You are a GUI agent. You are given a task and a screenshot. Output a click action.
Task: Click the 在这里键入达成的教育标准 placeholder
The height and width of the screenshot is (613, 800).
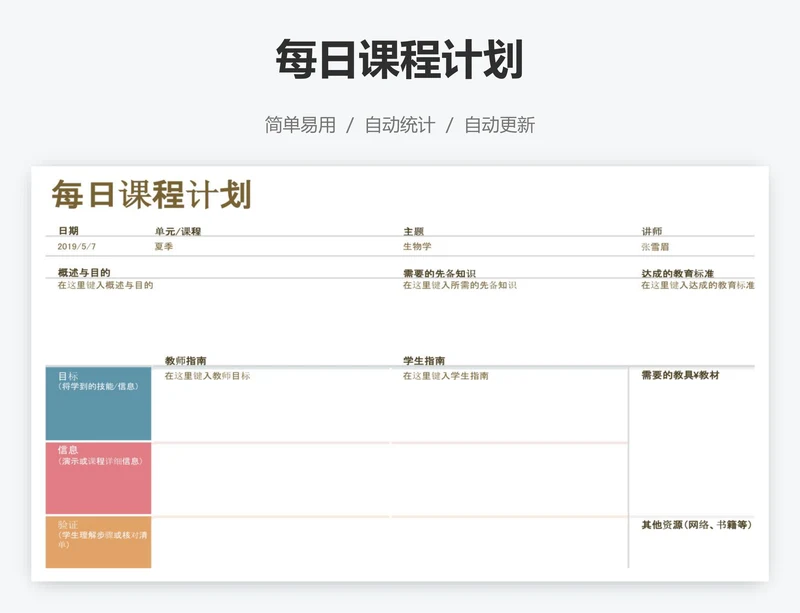click(x=698, y=285)
